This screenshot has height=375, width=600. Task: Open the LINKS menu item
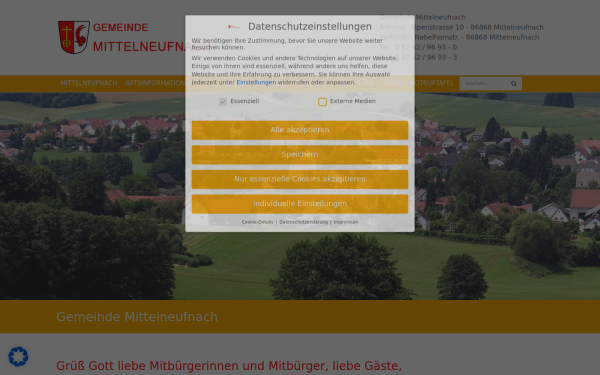[392, 83]
